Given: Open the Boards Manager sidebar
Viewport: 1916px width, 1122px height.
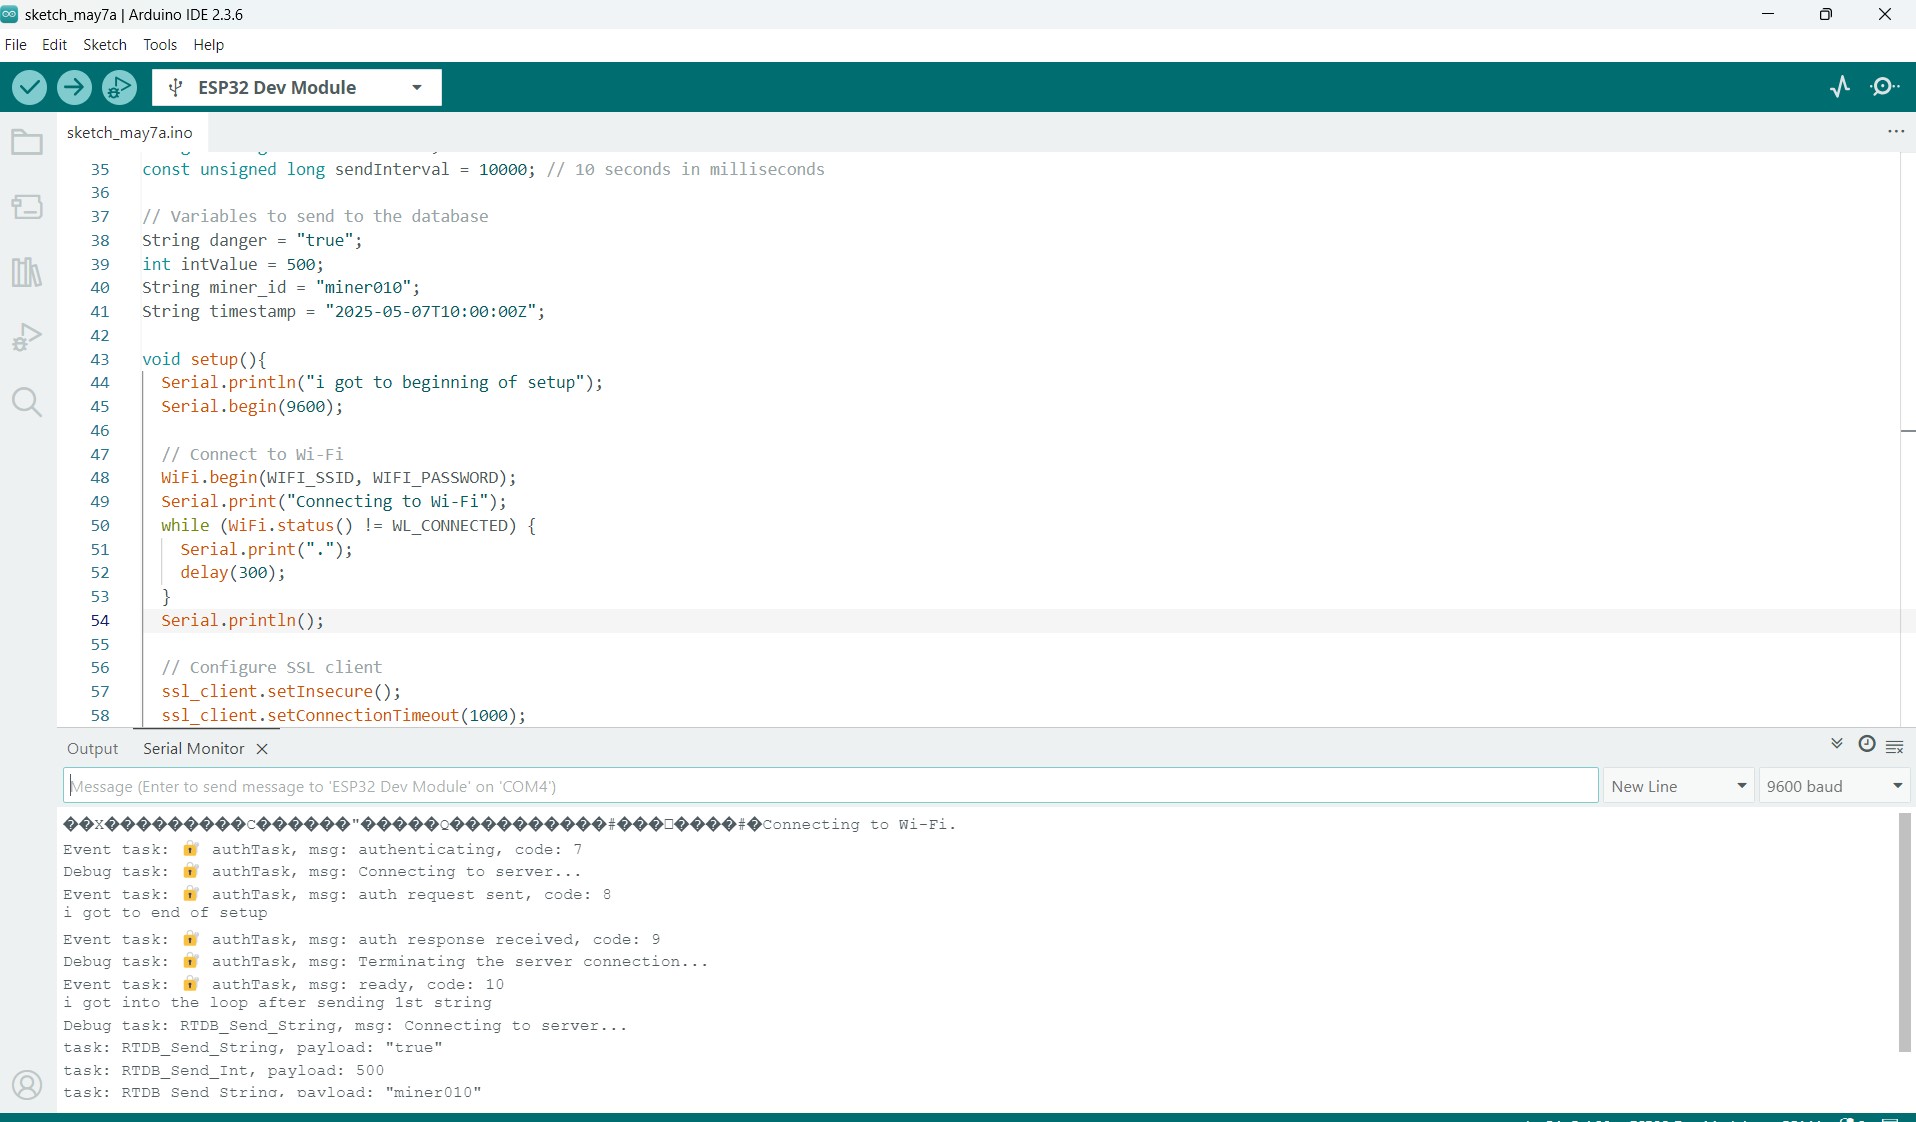Looking at the screenshot, I should 27,207.
